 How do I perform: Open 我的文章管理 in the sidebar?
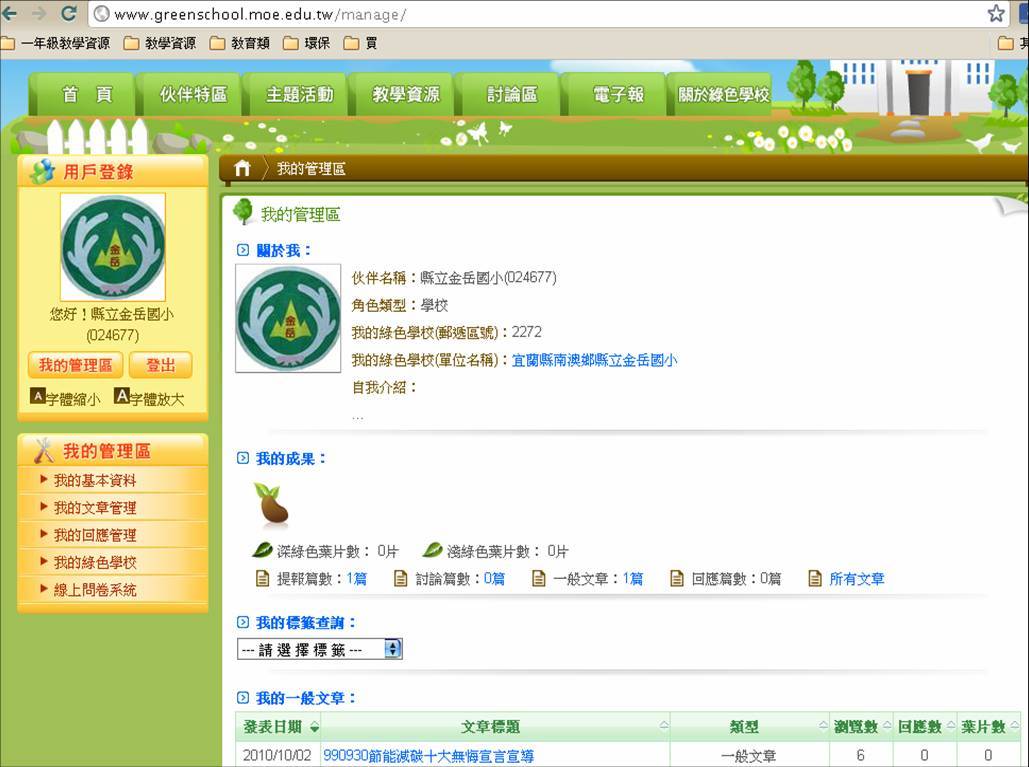pos(95,508)
